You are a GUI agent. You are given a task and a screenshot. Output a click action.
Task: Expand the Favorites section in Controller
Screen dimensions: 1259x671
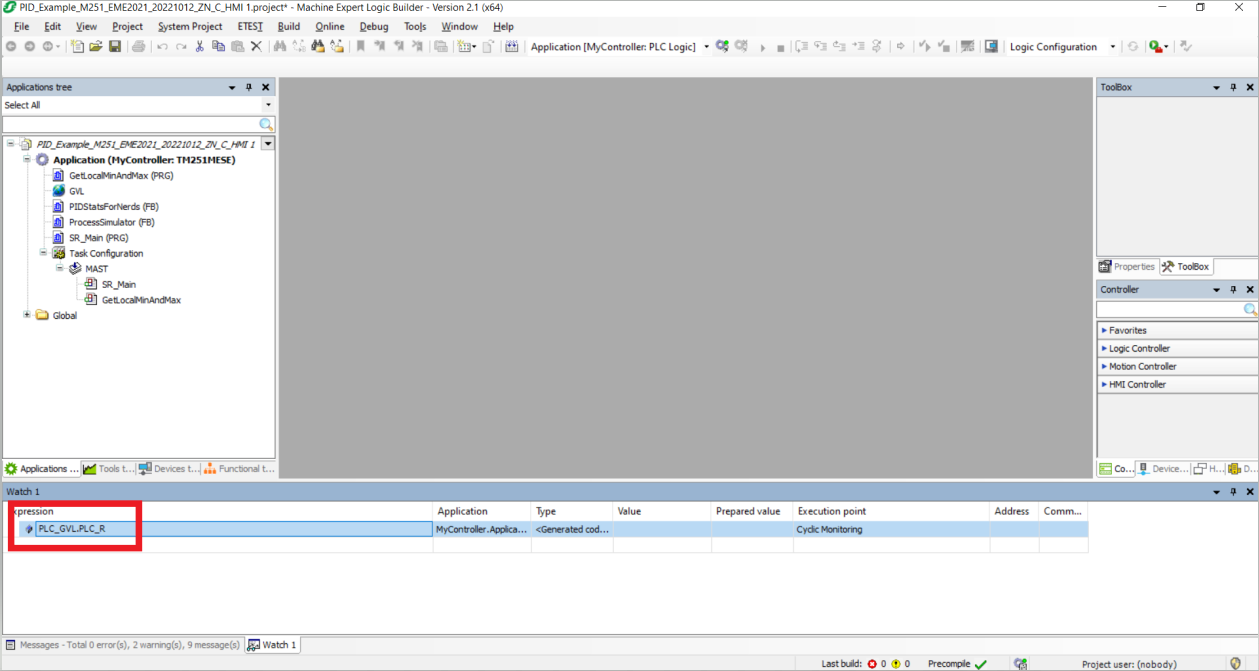pyautogui.click(x=1177, y=330)
